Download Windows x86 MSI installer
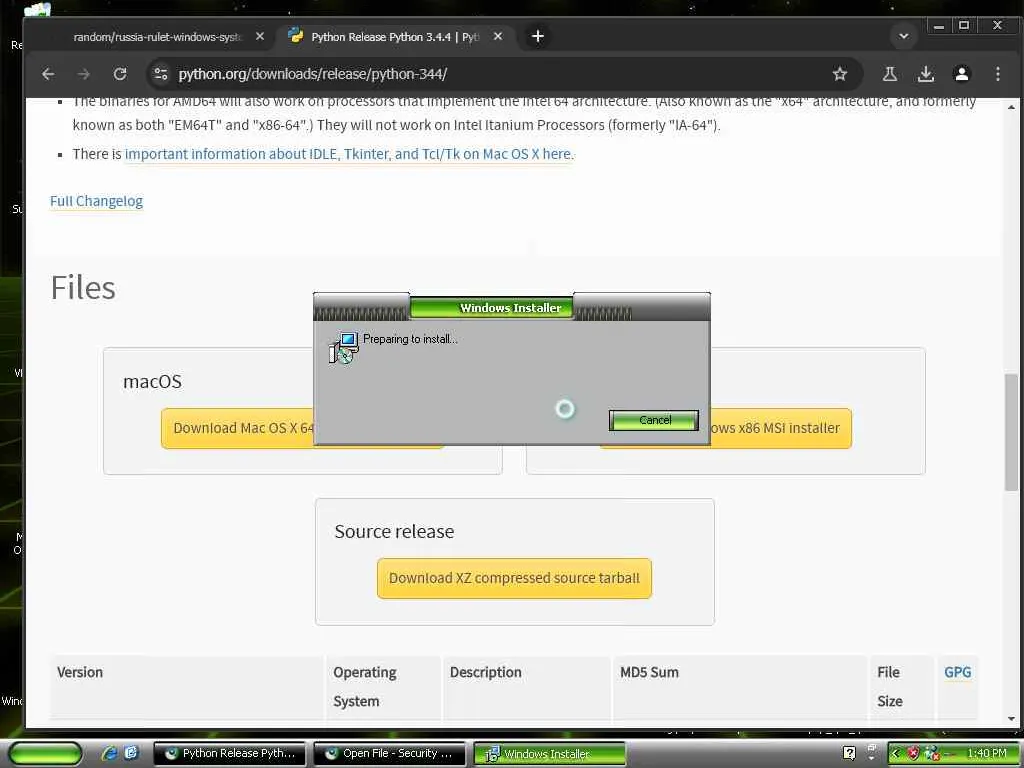Image resolution: width=1024 pixels, height=768 pixels. 781,428
